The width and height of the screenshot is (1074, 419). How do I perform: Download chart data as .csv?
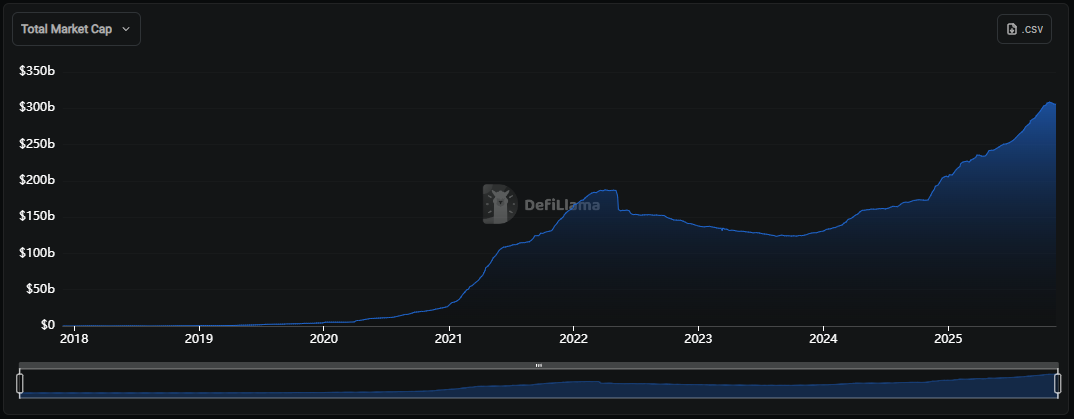pos(1024,29)
